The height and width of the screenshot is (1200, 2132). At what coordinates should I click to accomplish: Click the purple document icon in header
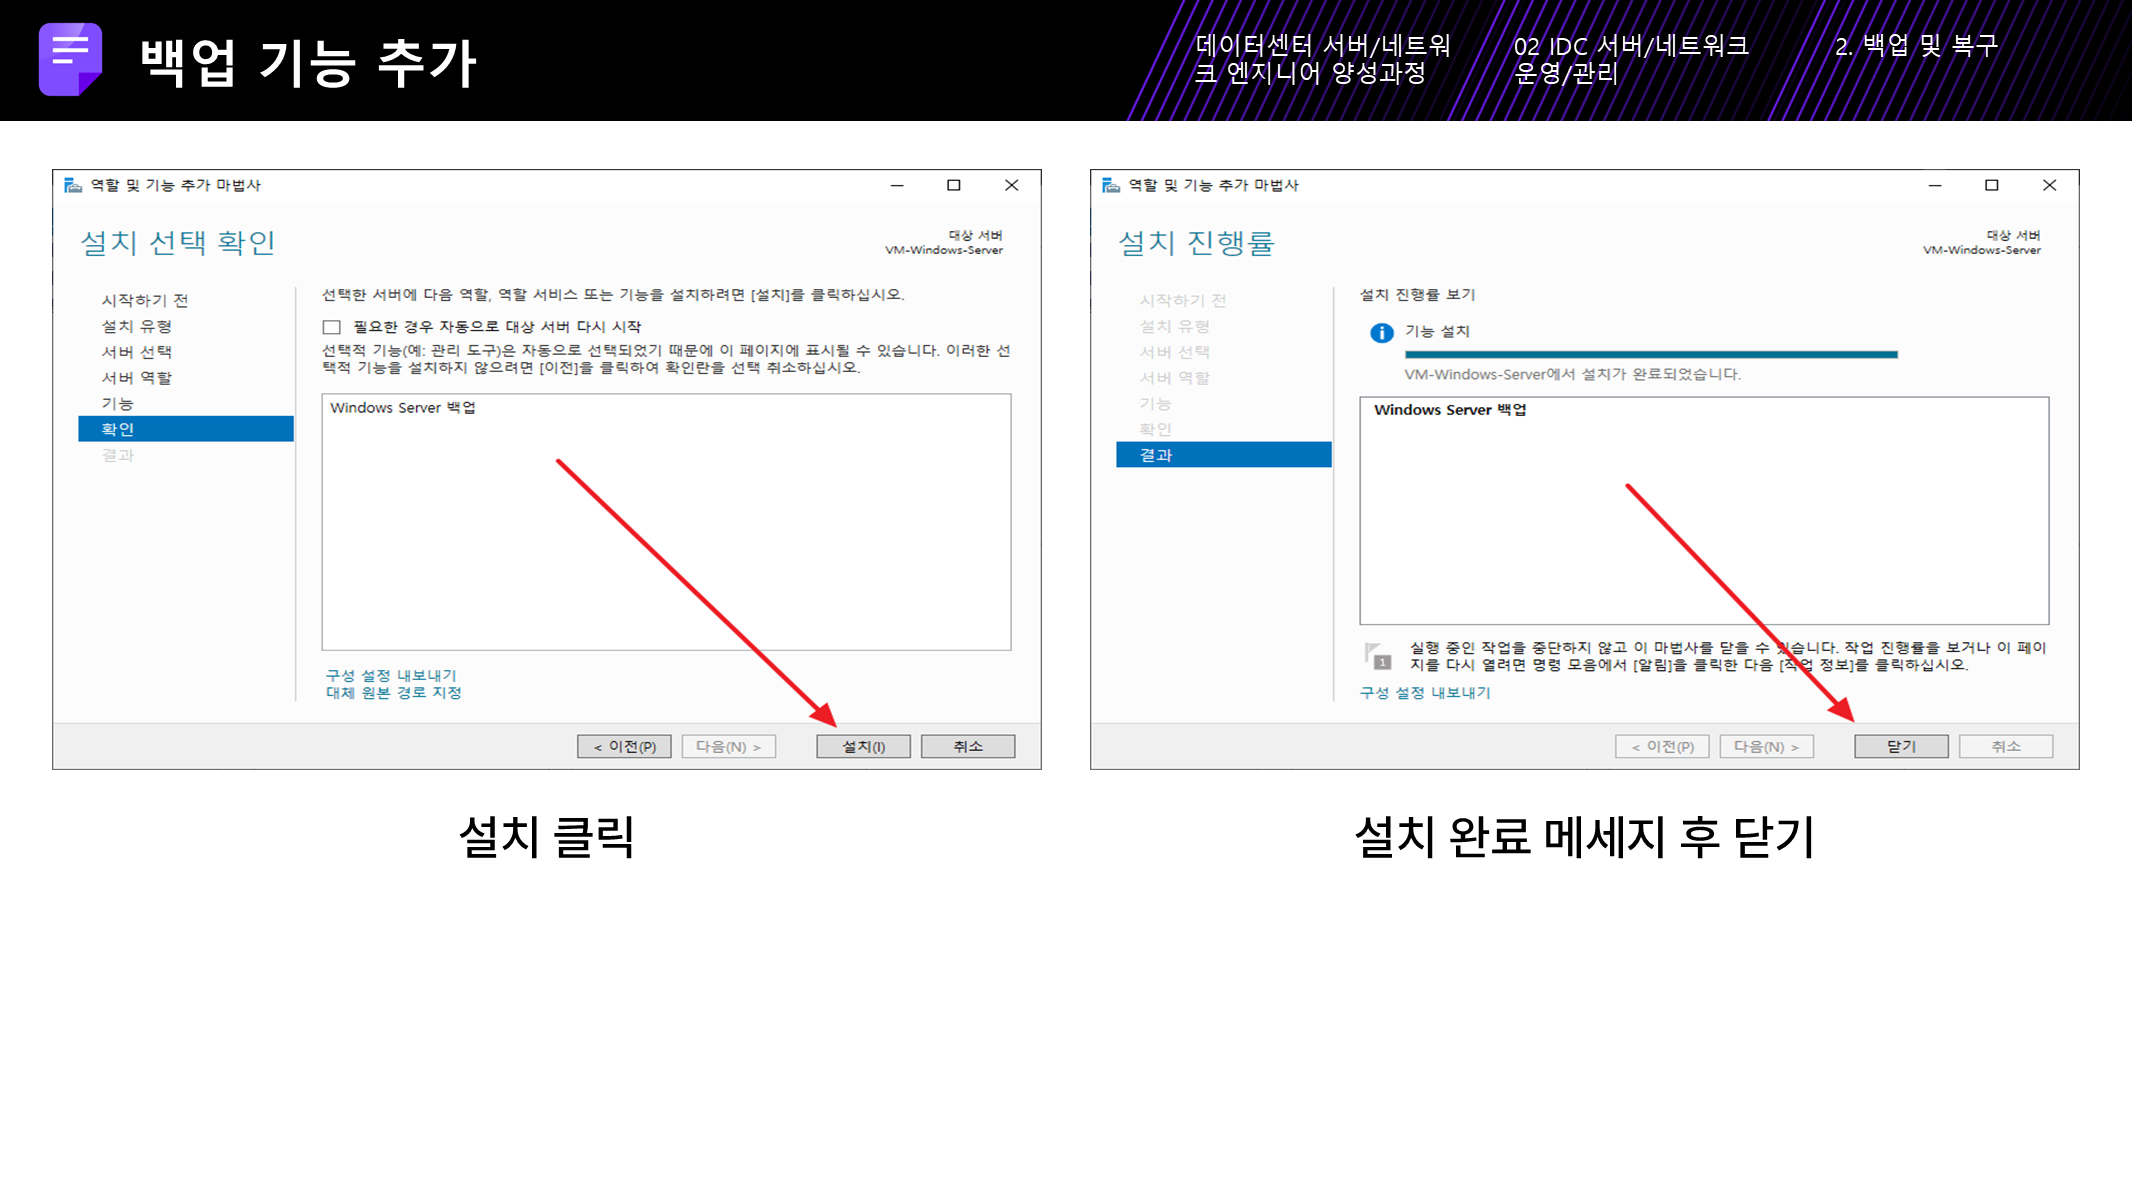pos(70,59)
